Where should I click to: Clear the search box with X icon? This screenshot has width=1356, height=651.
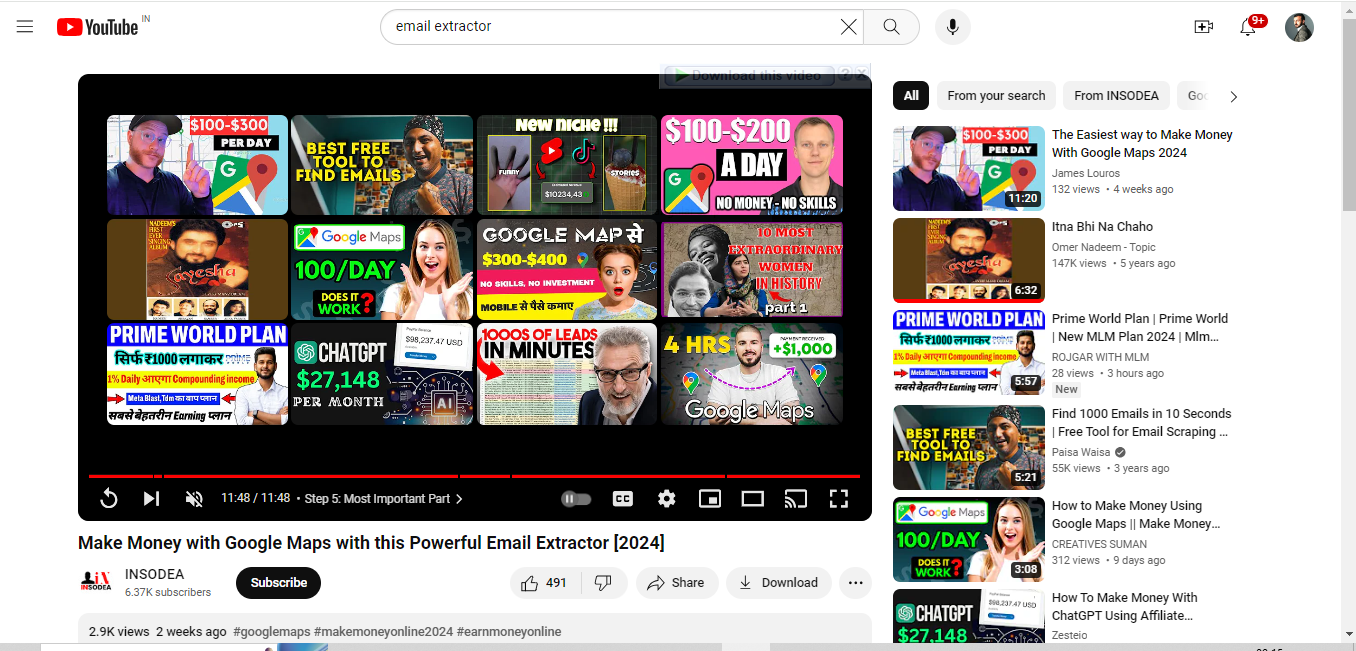pyautogui.click(x=848, y=27)
